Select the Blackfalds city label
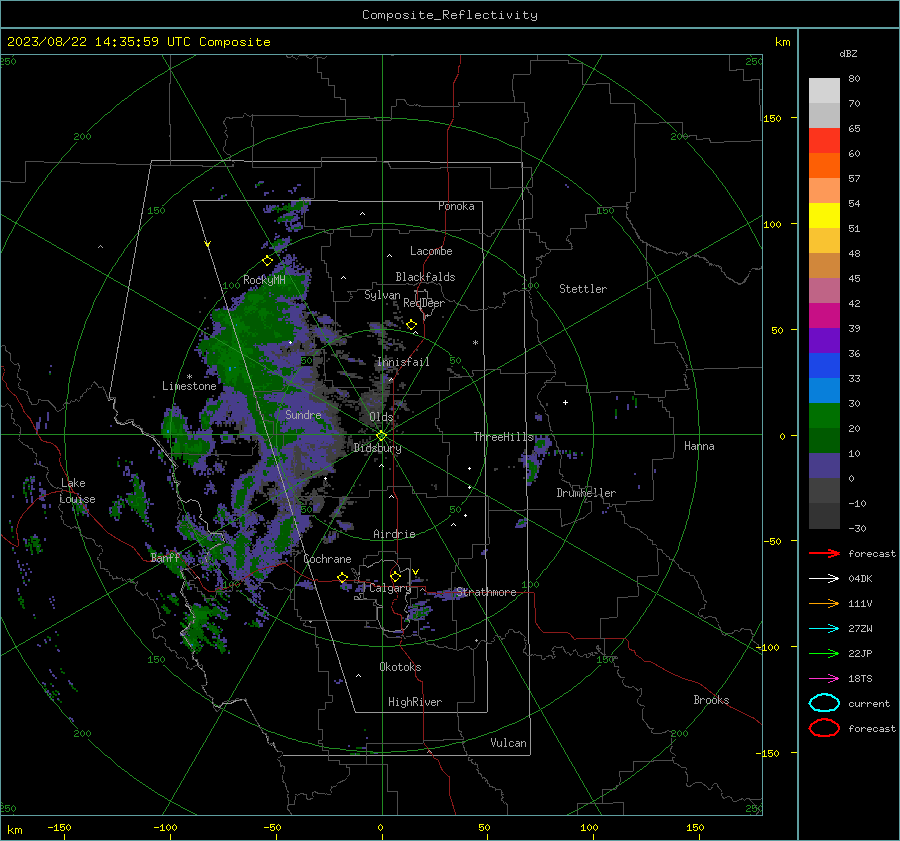The height and width of the screenshot is (841, 900). (x=425, y=277)
